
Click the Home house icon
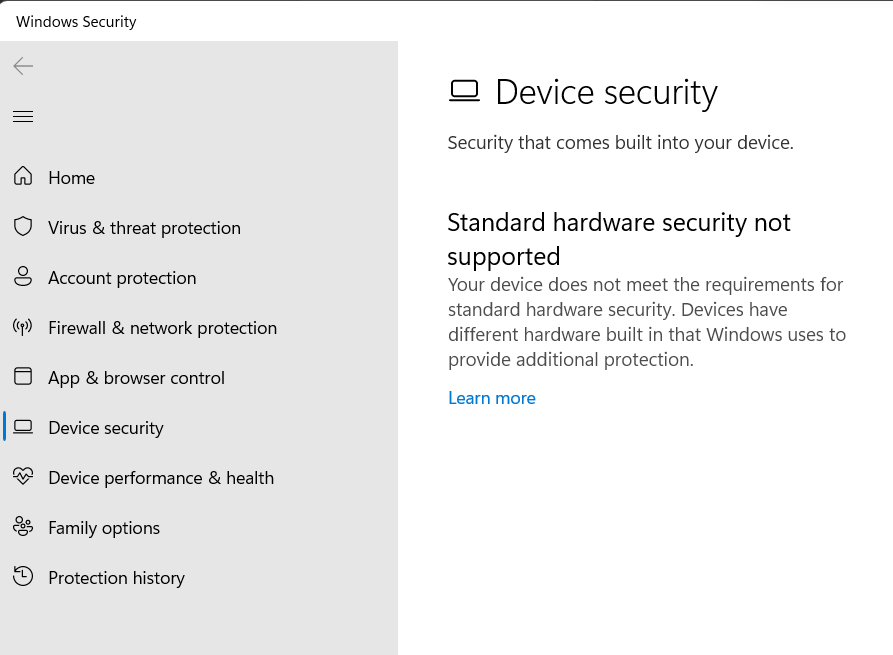23,177
